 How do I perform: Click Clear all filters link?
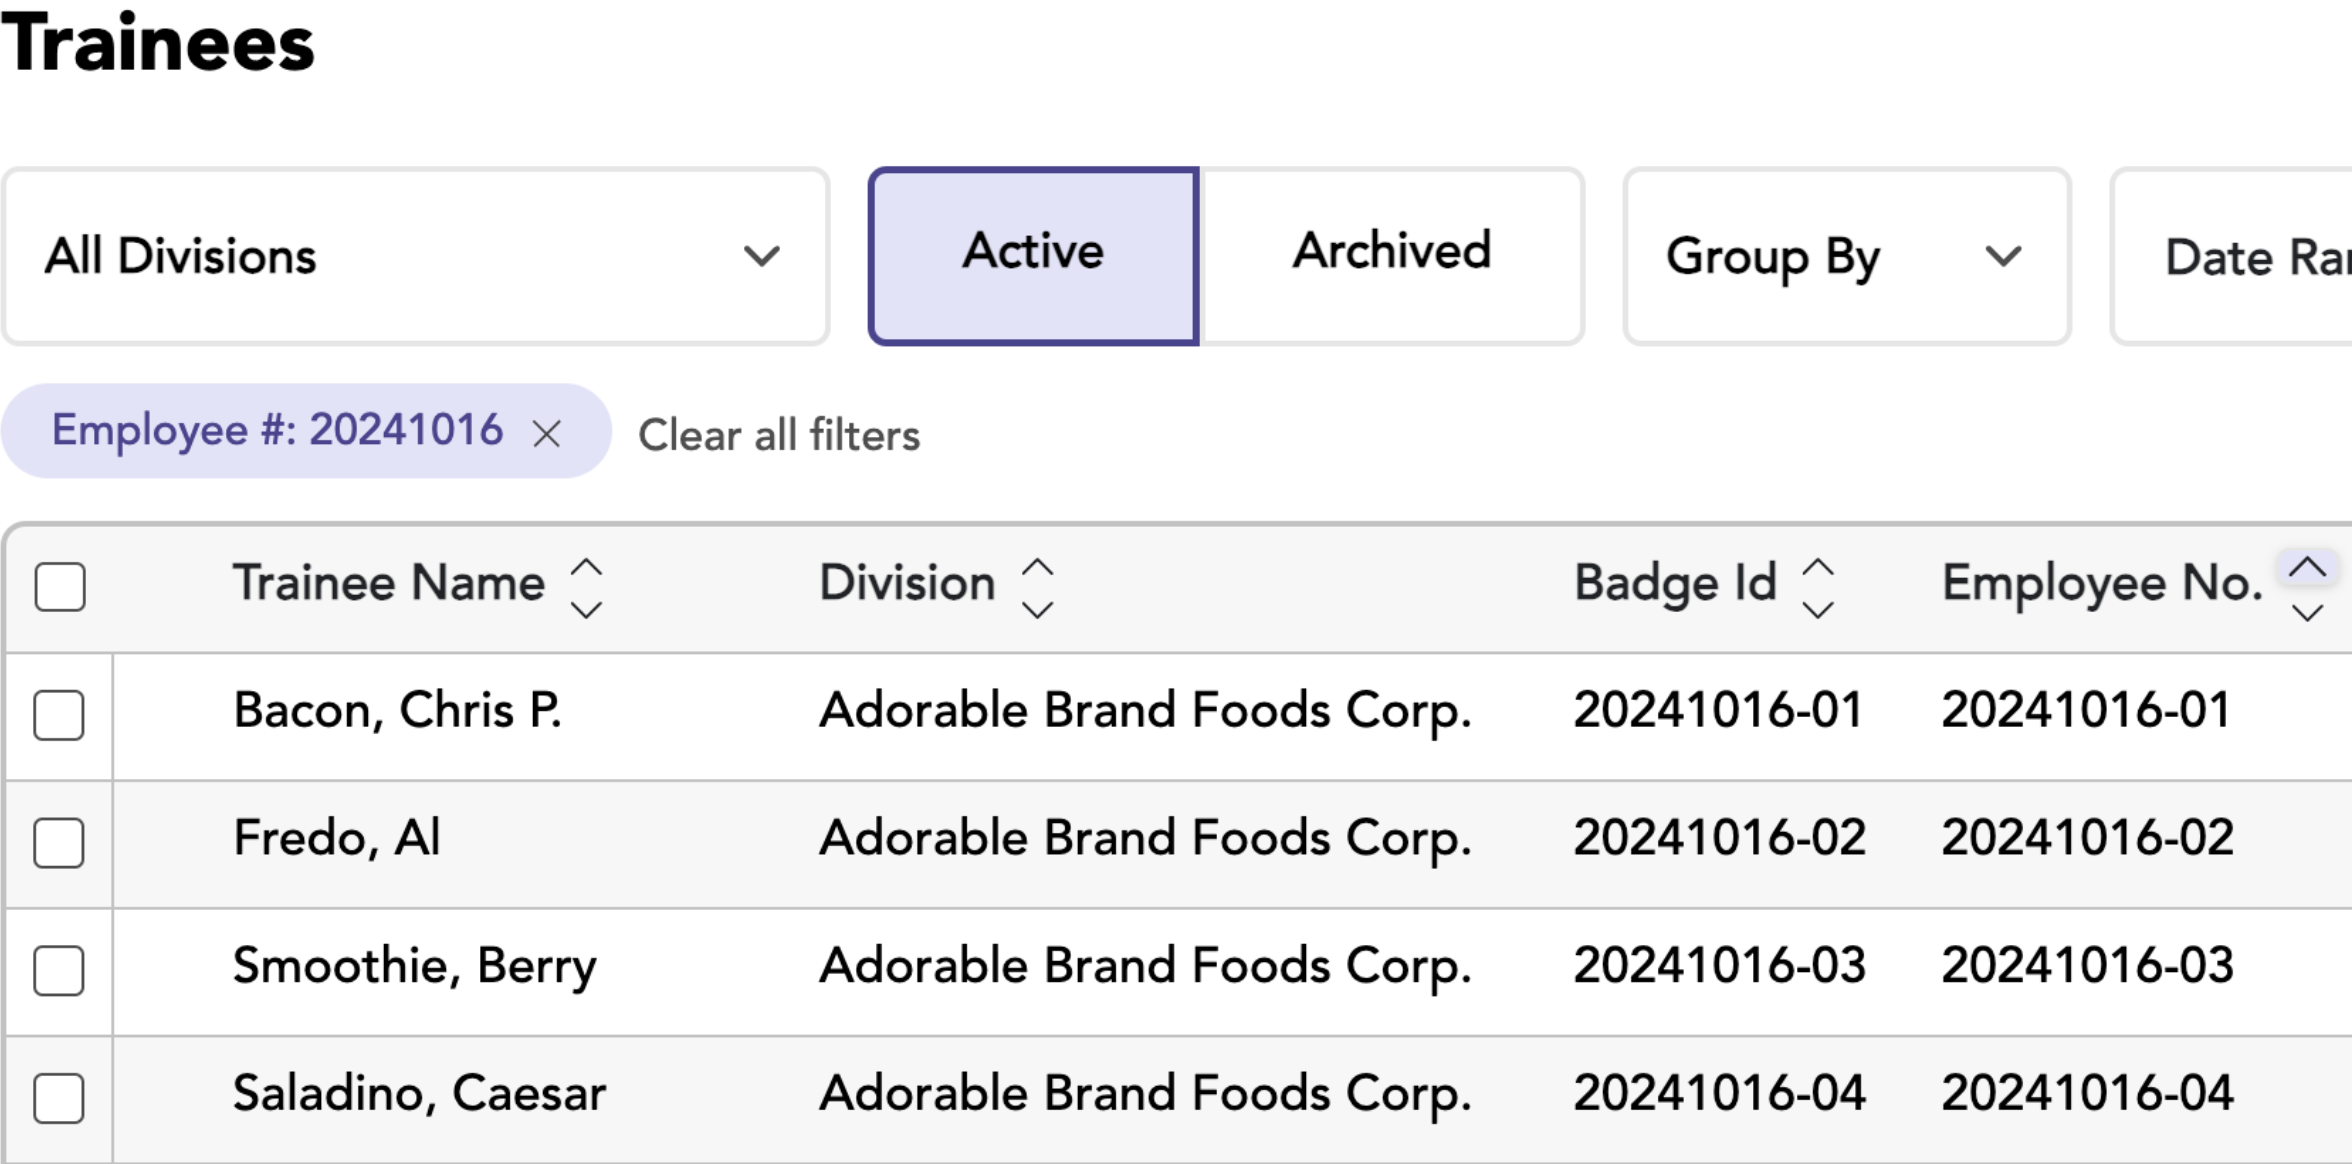point(779,435)
